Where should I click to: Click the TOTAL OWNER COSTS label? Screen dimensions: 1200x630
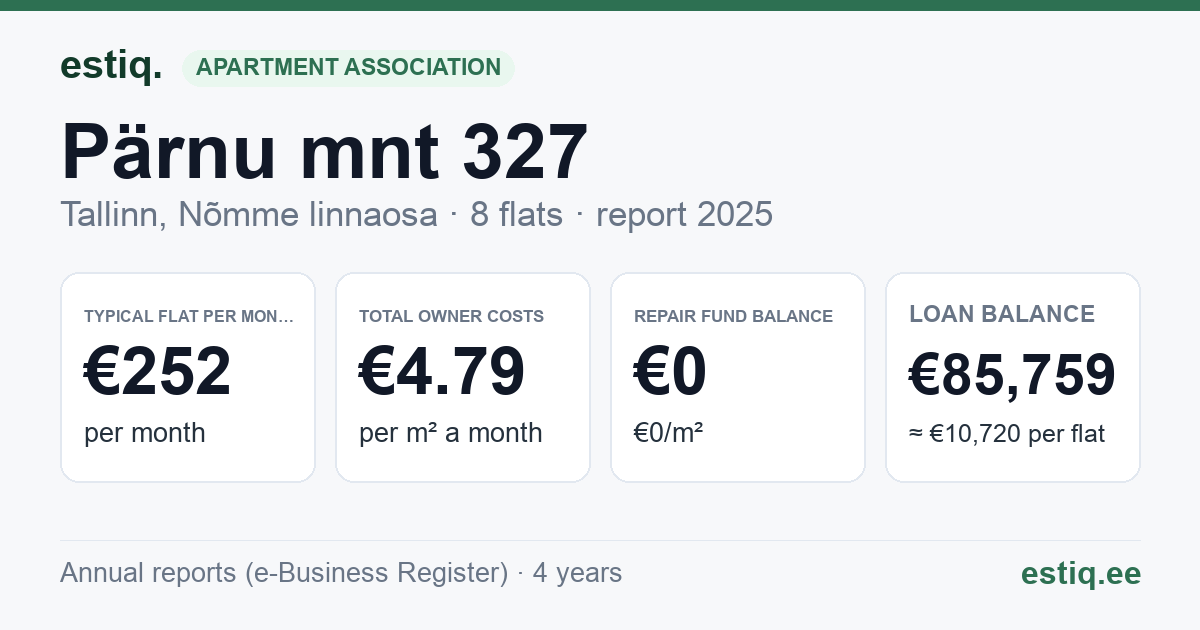point(451,316)
